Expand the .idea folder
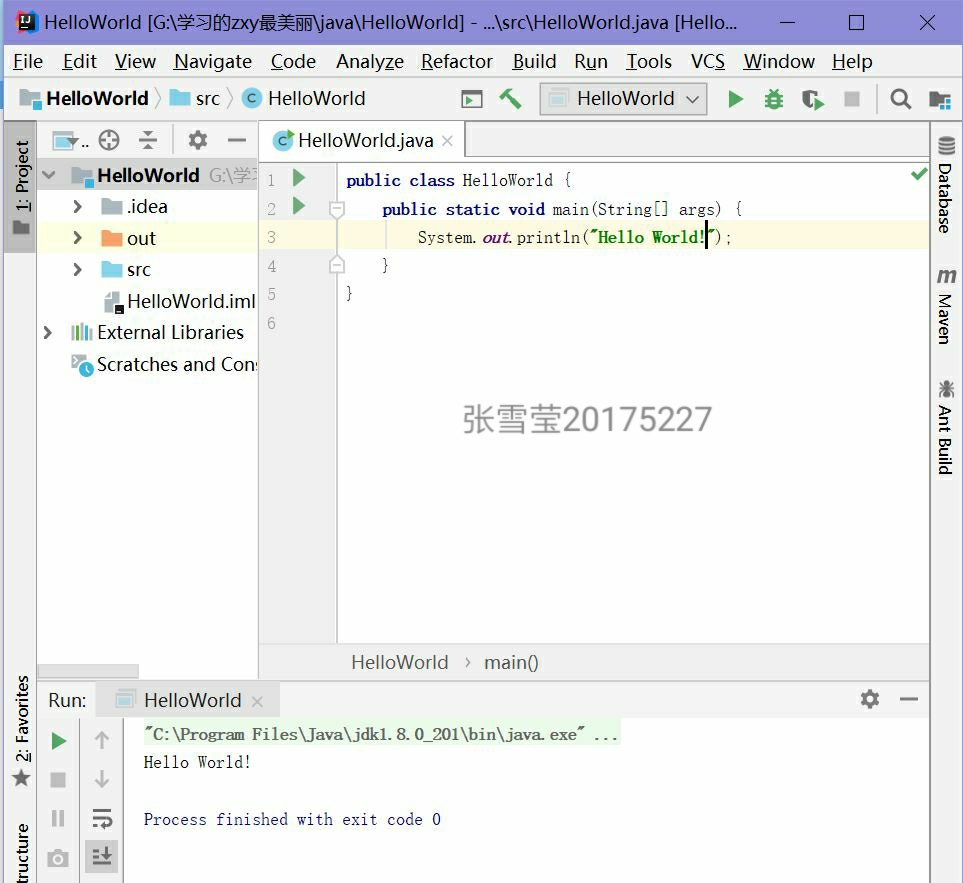 point(77,206)
